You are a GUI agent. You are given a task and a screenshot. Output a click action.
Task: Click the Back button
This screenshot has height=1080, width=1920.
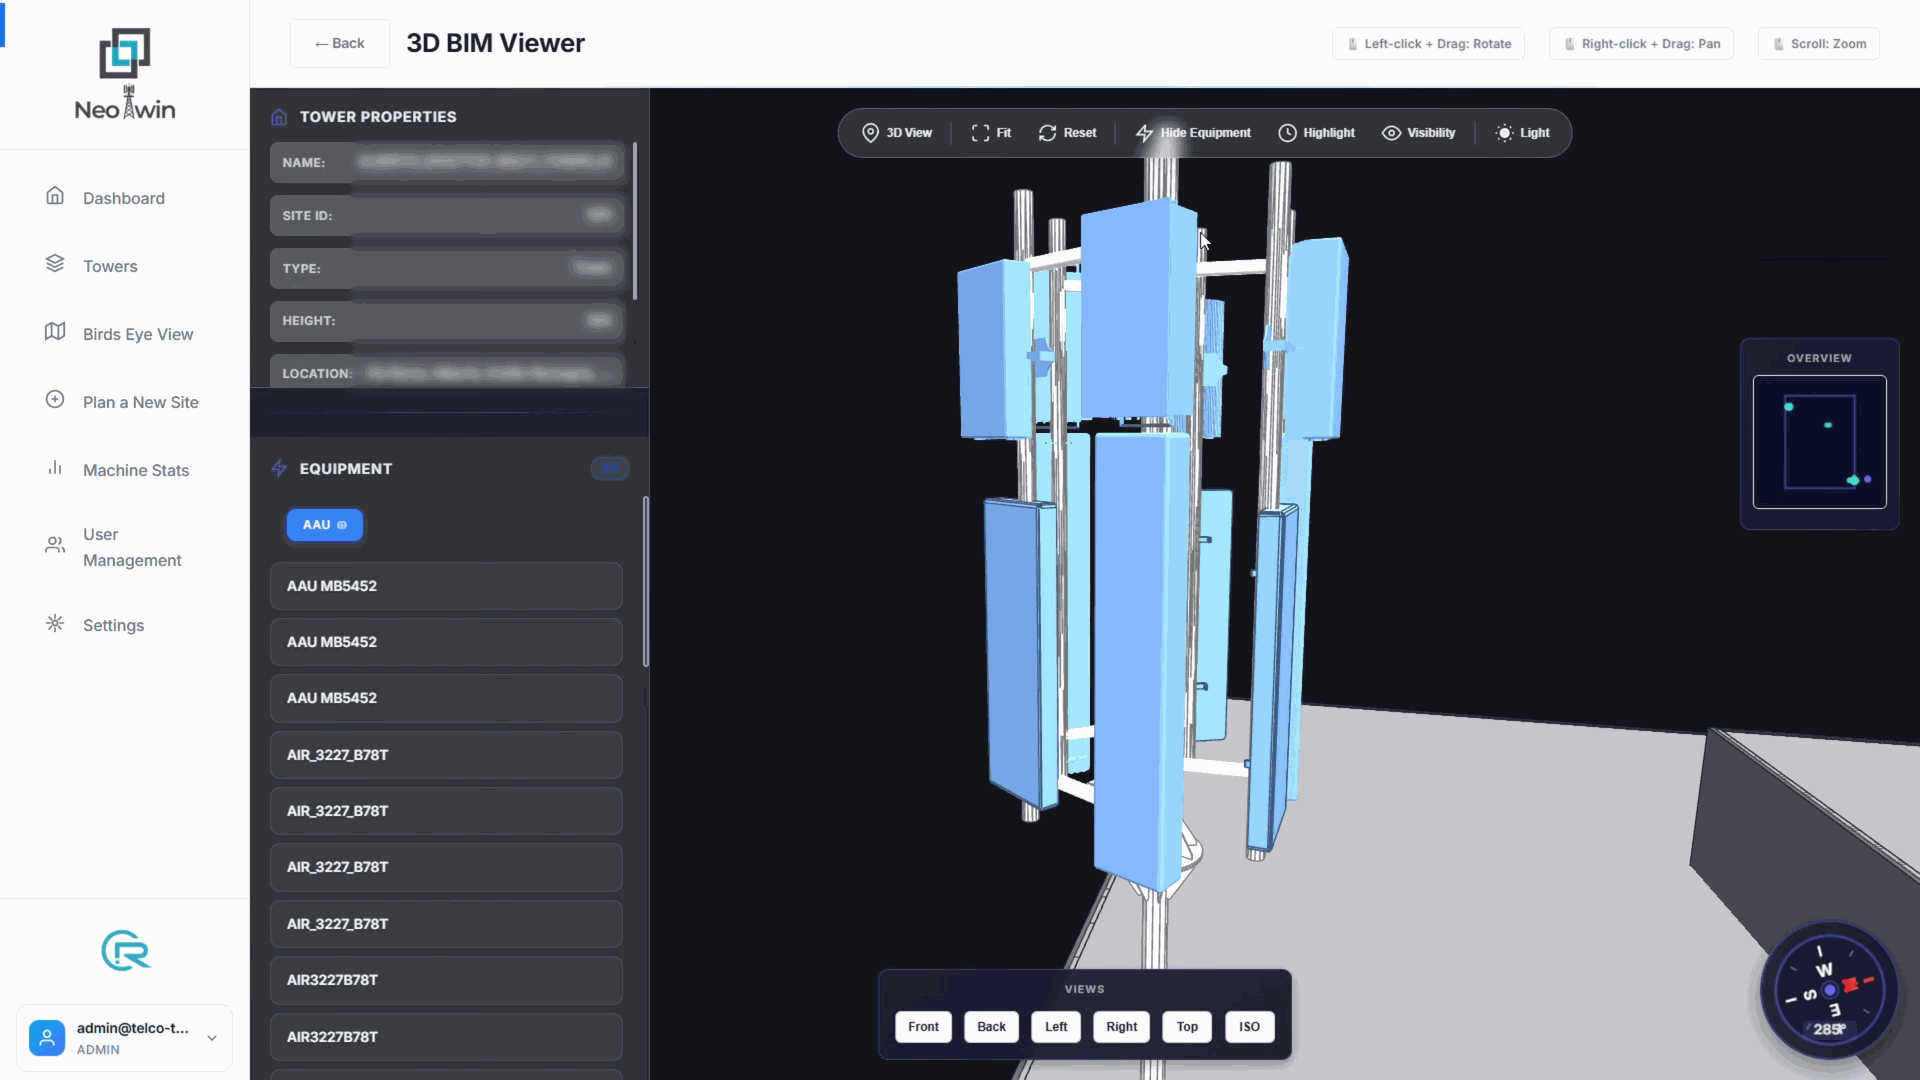tap(339, 43)
